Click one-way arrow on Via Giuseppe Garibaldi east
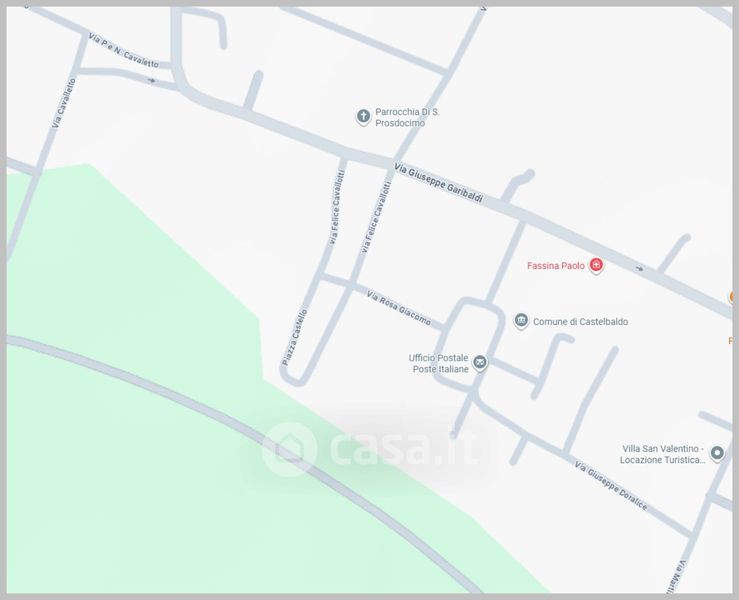Image resolution: width=739 pixels, height=600 pixels. click(x=639, y=269)
